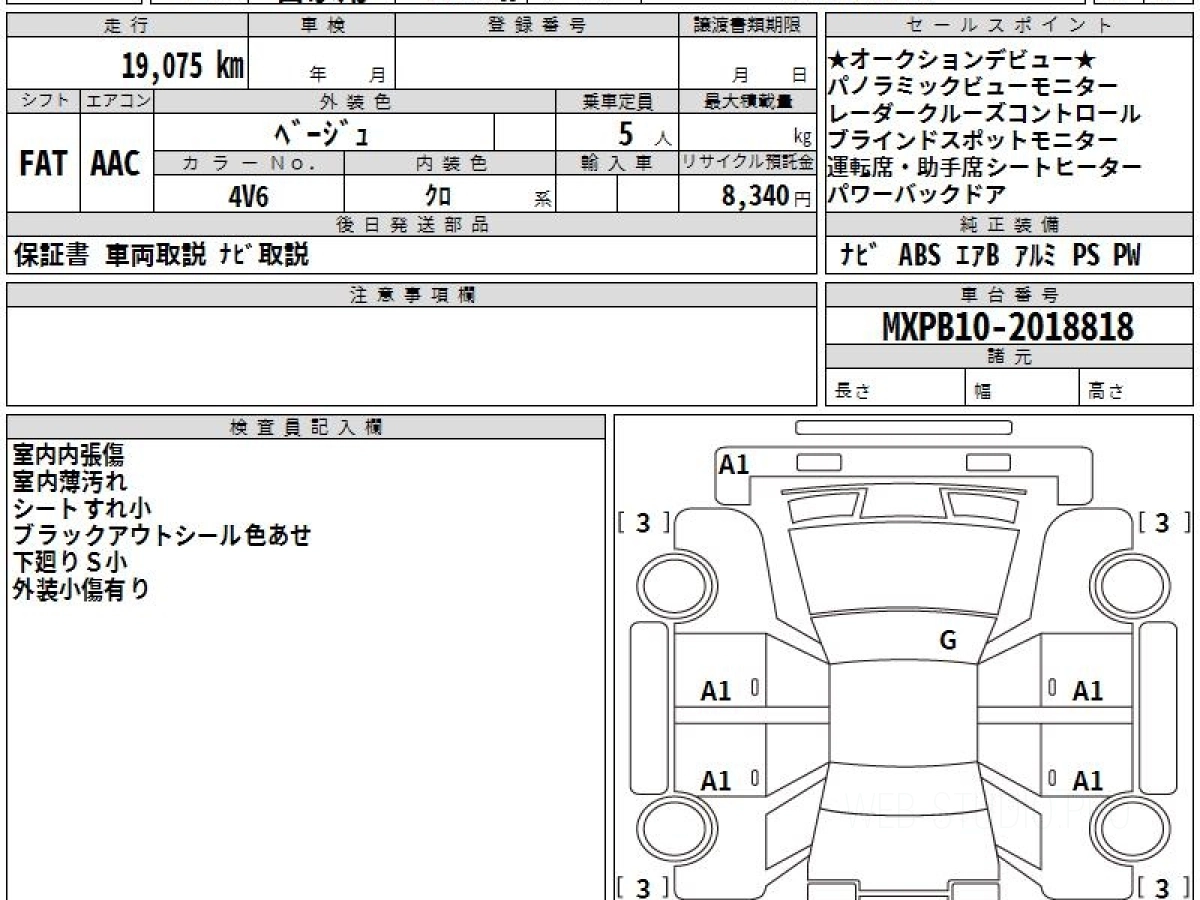Click the シートすれ小 inspector note
This screenshot has width=1200, height=900.
tap(82, 509)
